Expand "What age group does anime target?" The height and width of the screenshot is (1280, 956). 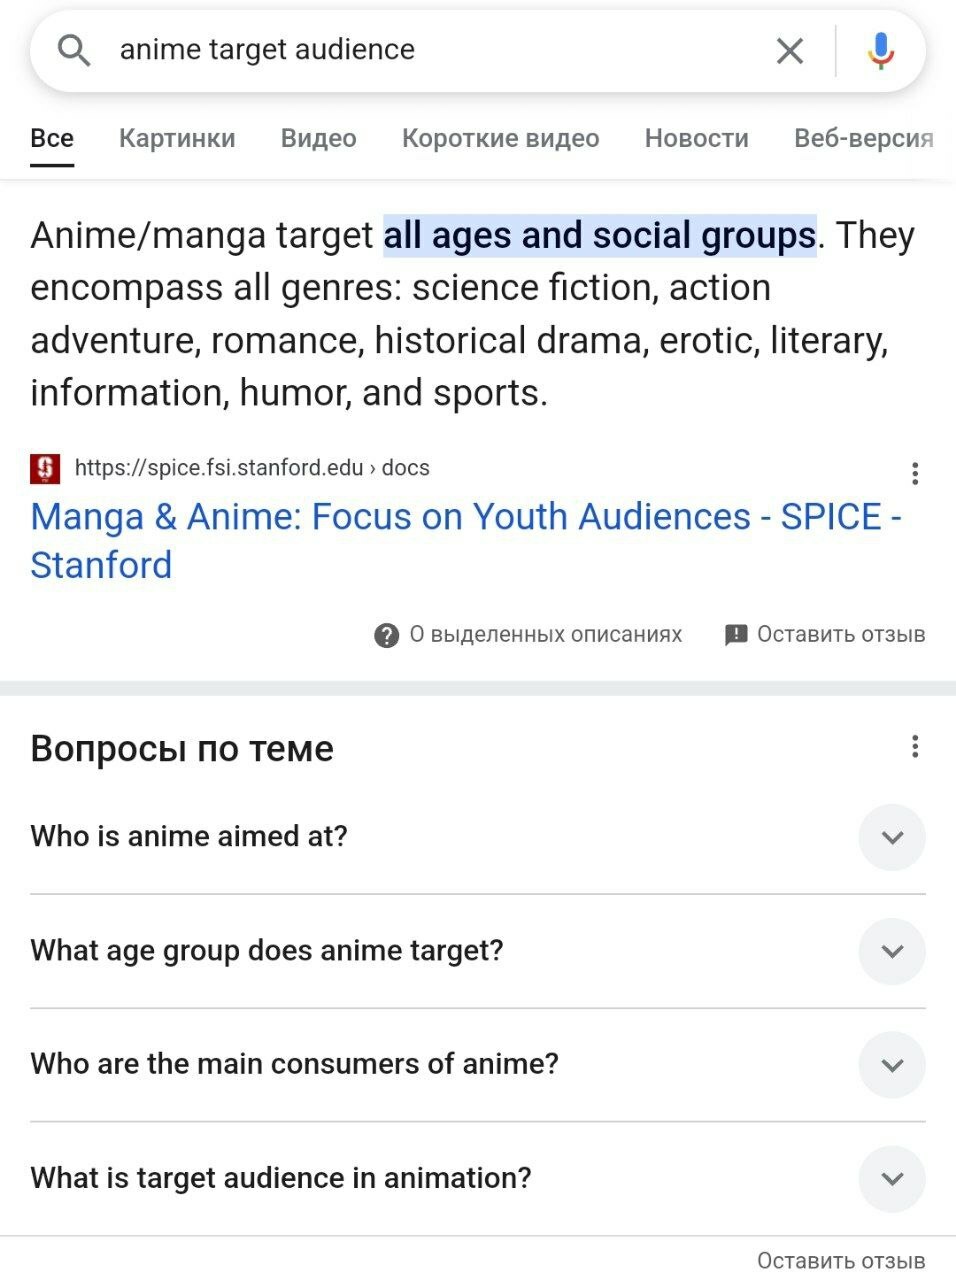pos(892,951)
